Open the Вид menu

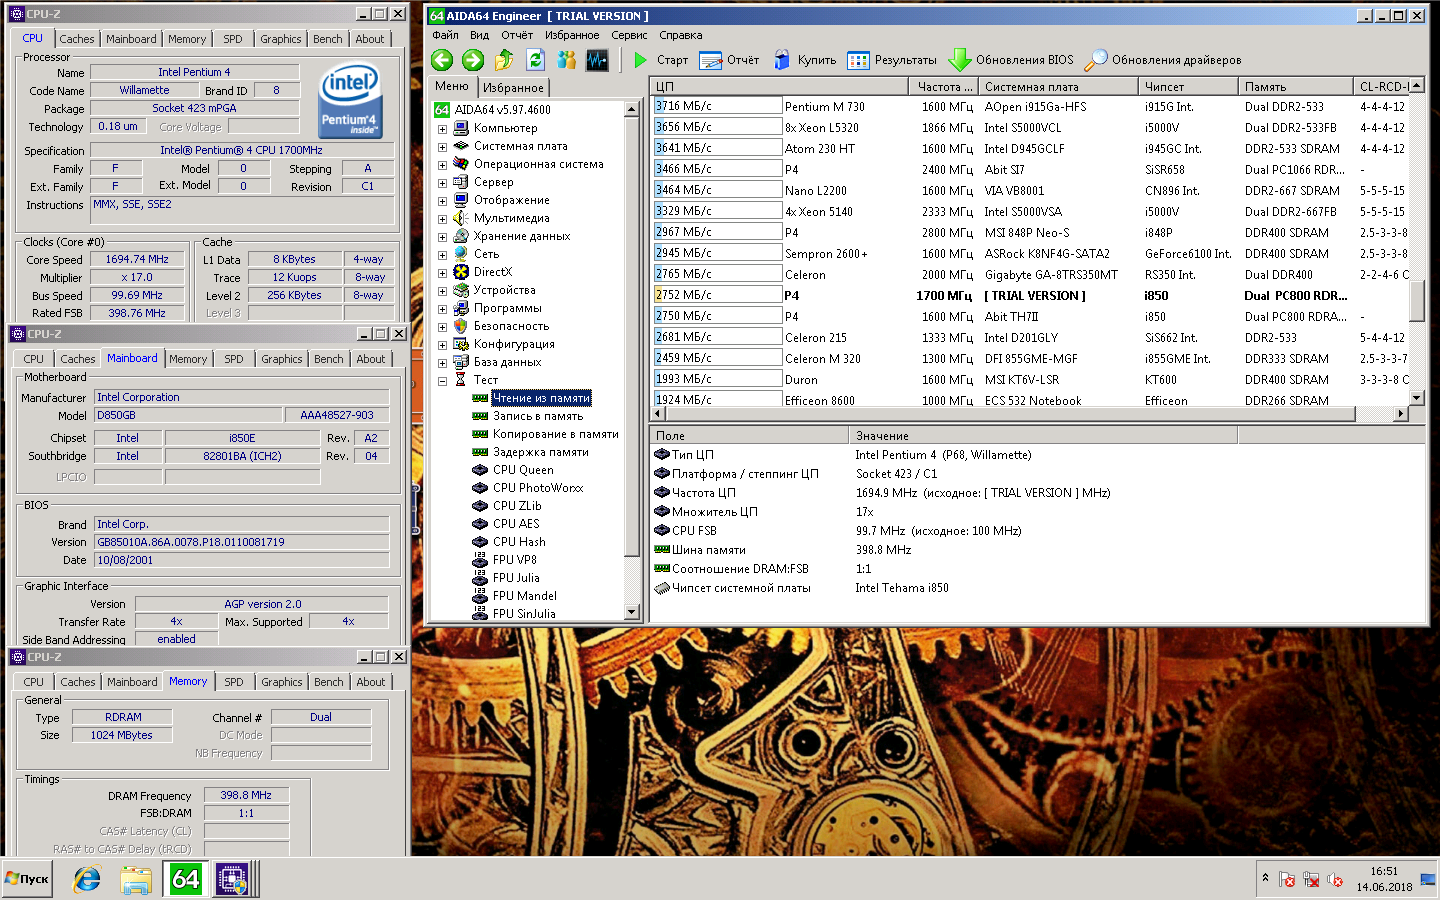point(480,35)
